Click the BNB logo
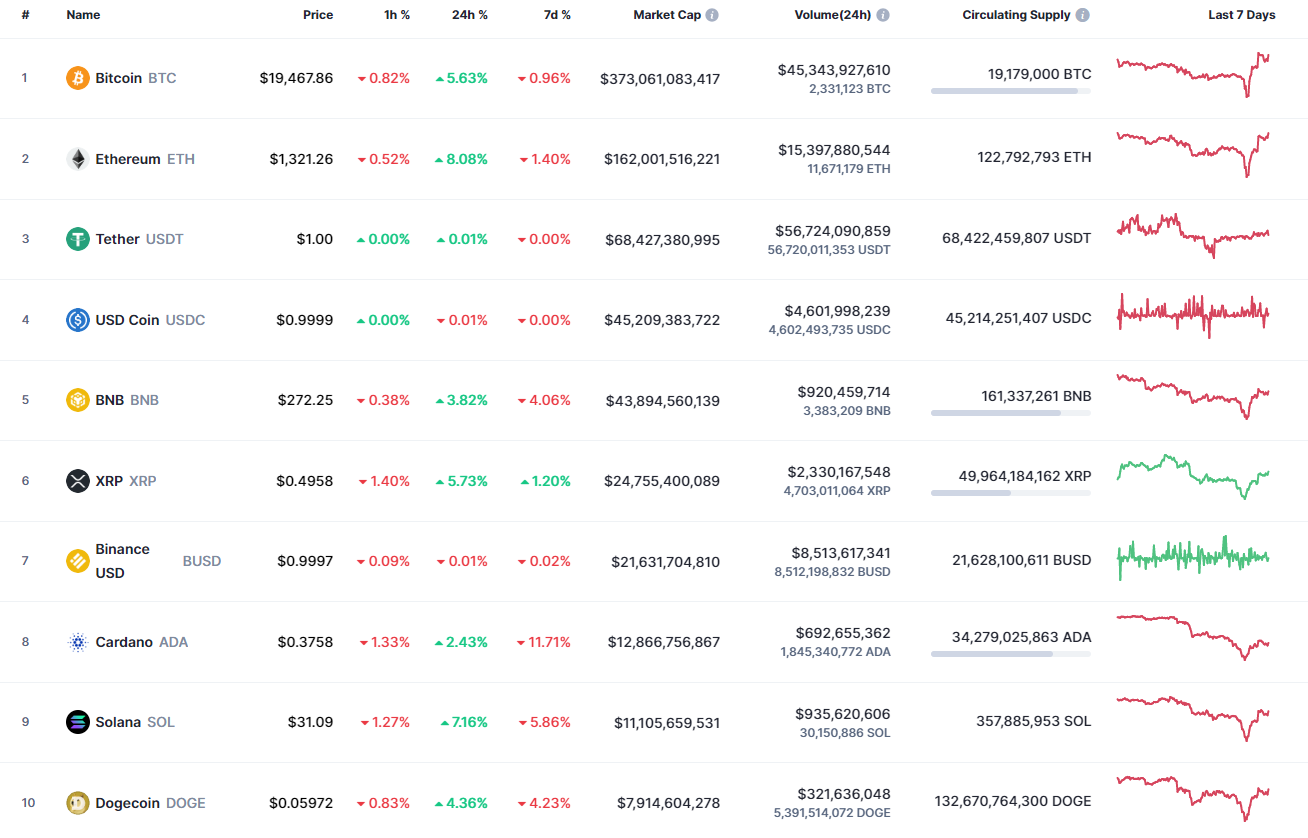This screenshot has width=1308, height=838. point(77,399)
